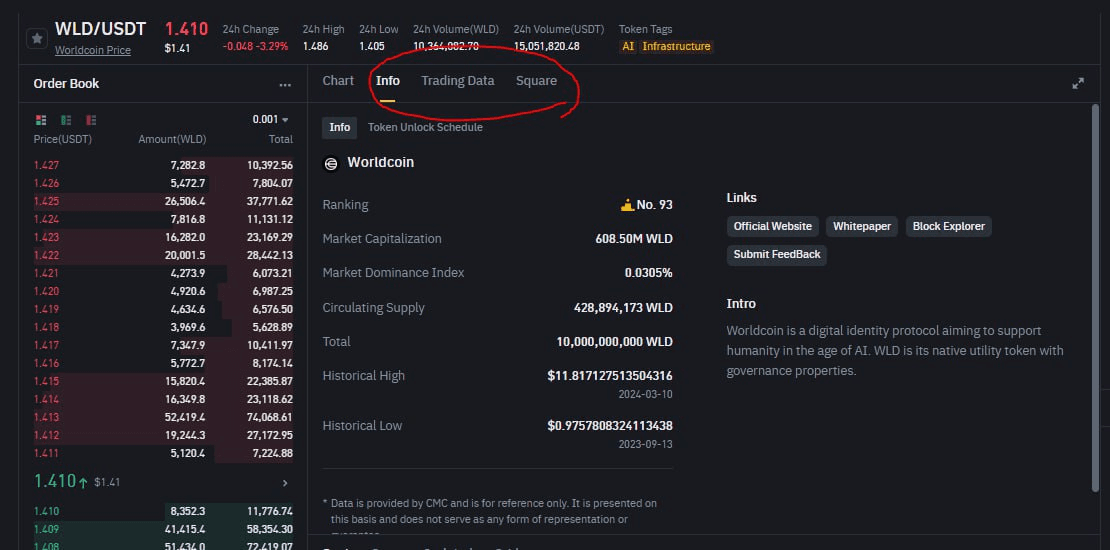Viewport: 1110px width, 550px height.
Task: Click the current price 1.410 in order book
Action: [x=55, y=482]
